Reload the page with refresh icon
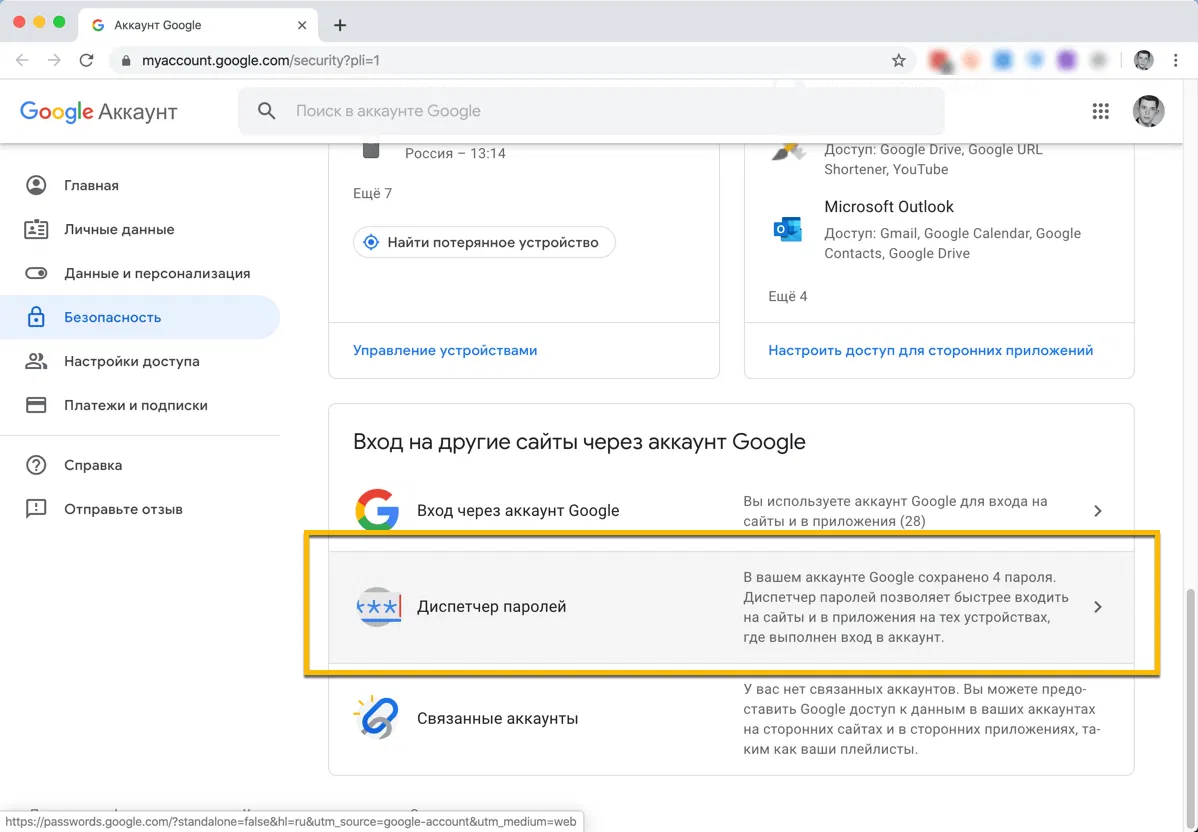Screen dimensions: 1198x832 pyautogui.click(x=87, y=60)
